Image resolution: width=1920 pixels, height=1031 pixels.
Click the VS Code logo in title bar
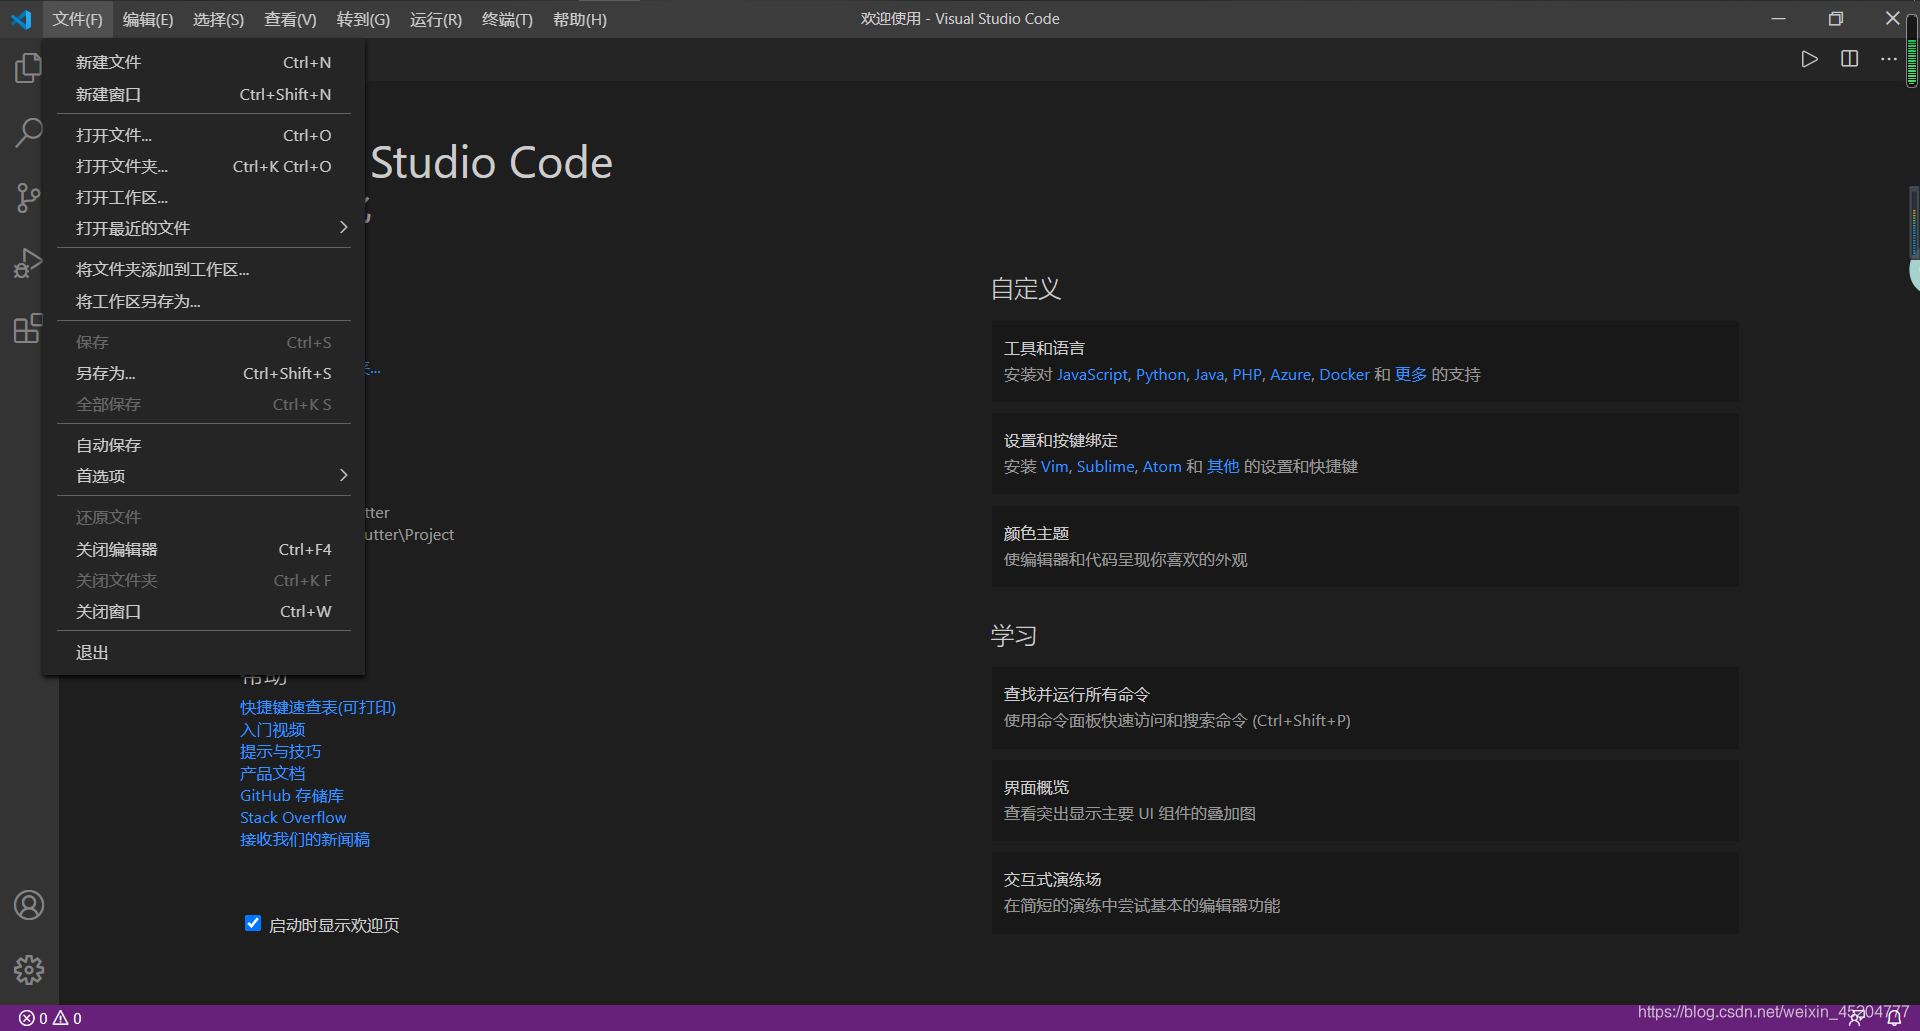click(21, 19)
